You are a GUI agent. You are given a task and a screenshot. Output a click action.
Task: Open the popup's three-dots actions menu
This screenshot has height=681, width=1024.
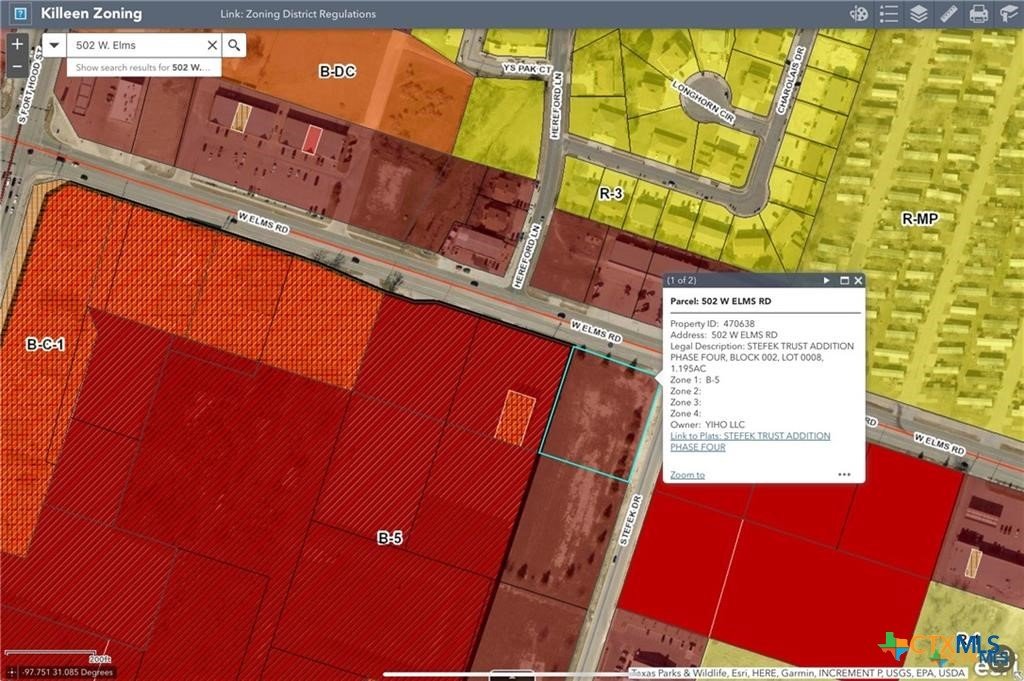click(x=844, y=475)
